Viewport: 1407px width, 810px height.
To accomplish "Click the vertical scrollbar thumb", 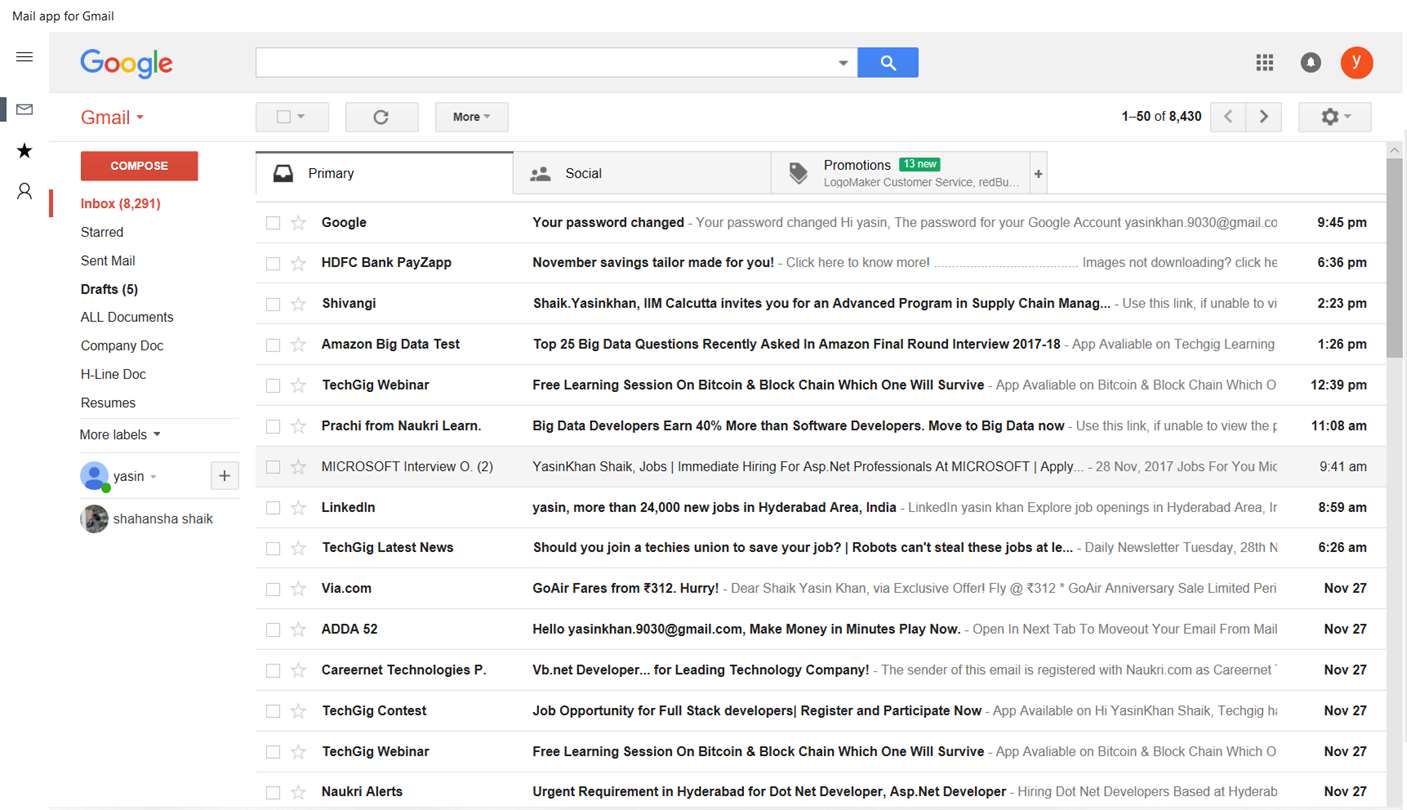I will pyautogui.click(x=1395, y=258).
